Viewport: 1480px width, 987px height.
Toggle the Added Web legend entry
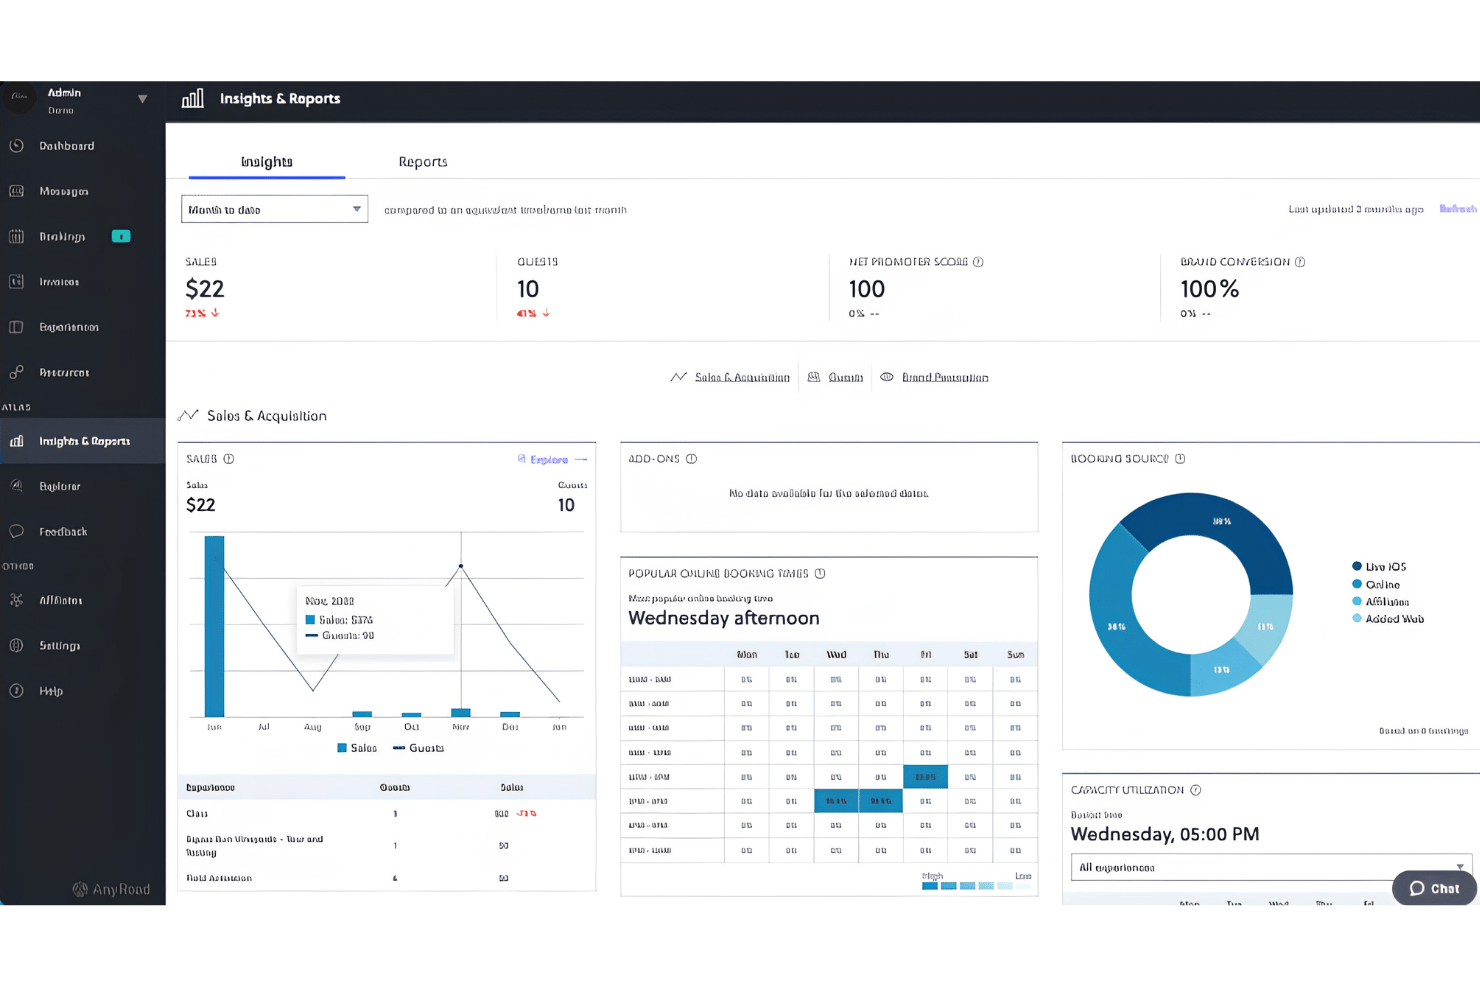(1388, 619)
